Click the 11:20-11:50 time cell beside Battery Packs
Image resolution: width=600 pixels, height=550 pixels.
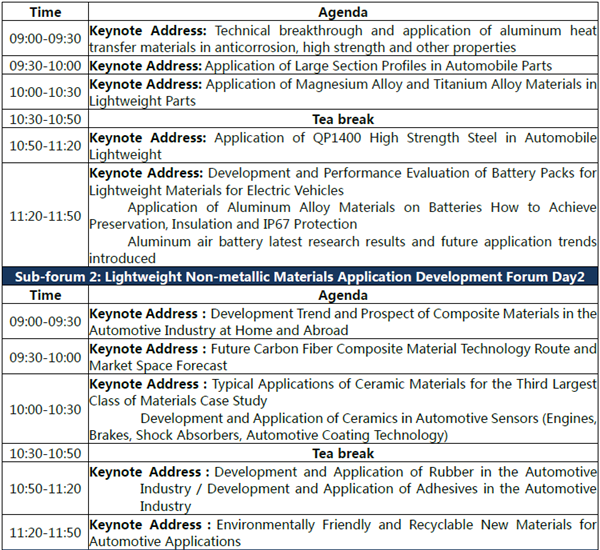45,215
